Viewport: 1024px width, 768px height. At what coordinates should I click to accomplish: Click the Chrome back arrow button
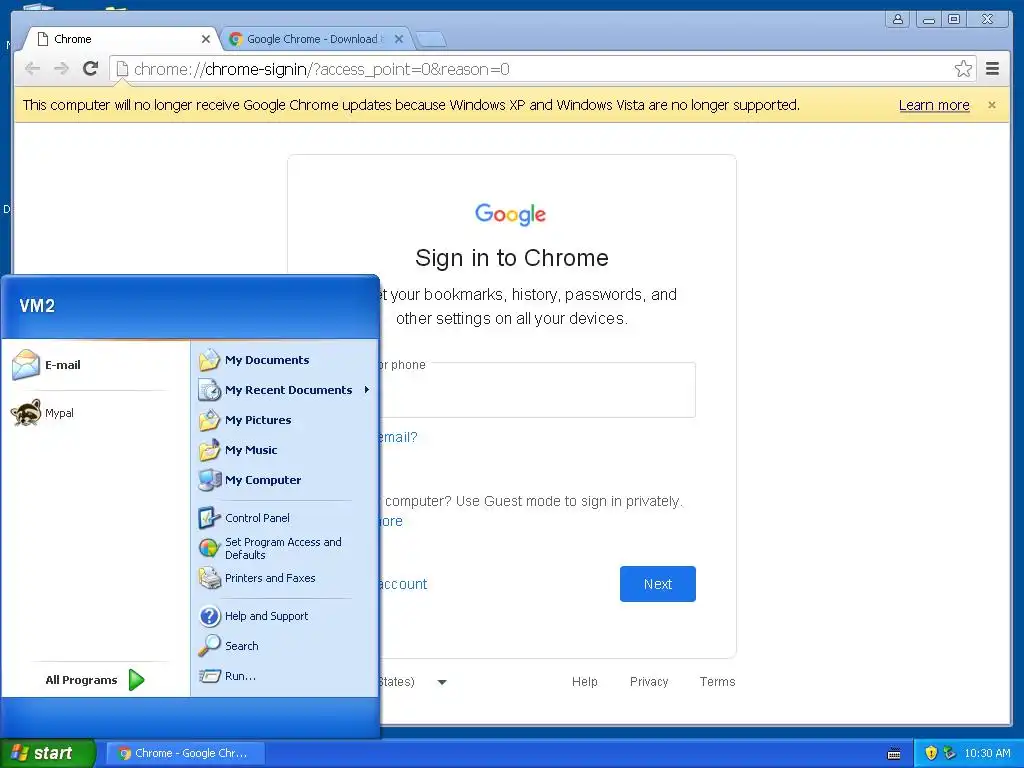click(x=32, y=69)
